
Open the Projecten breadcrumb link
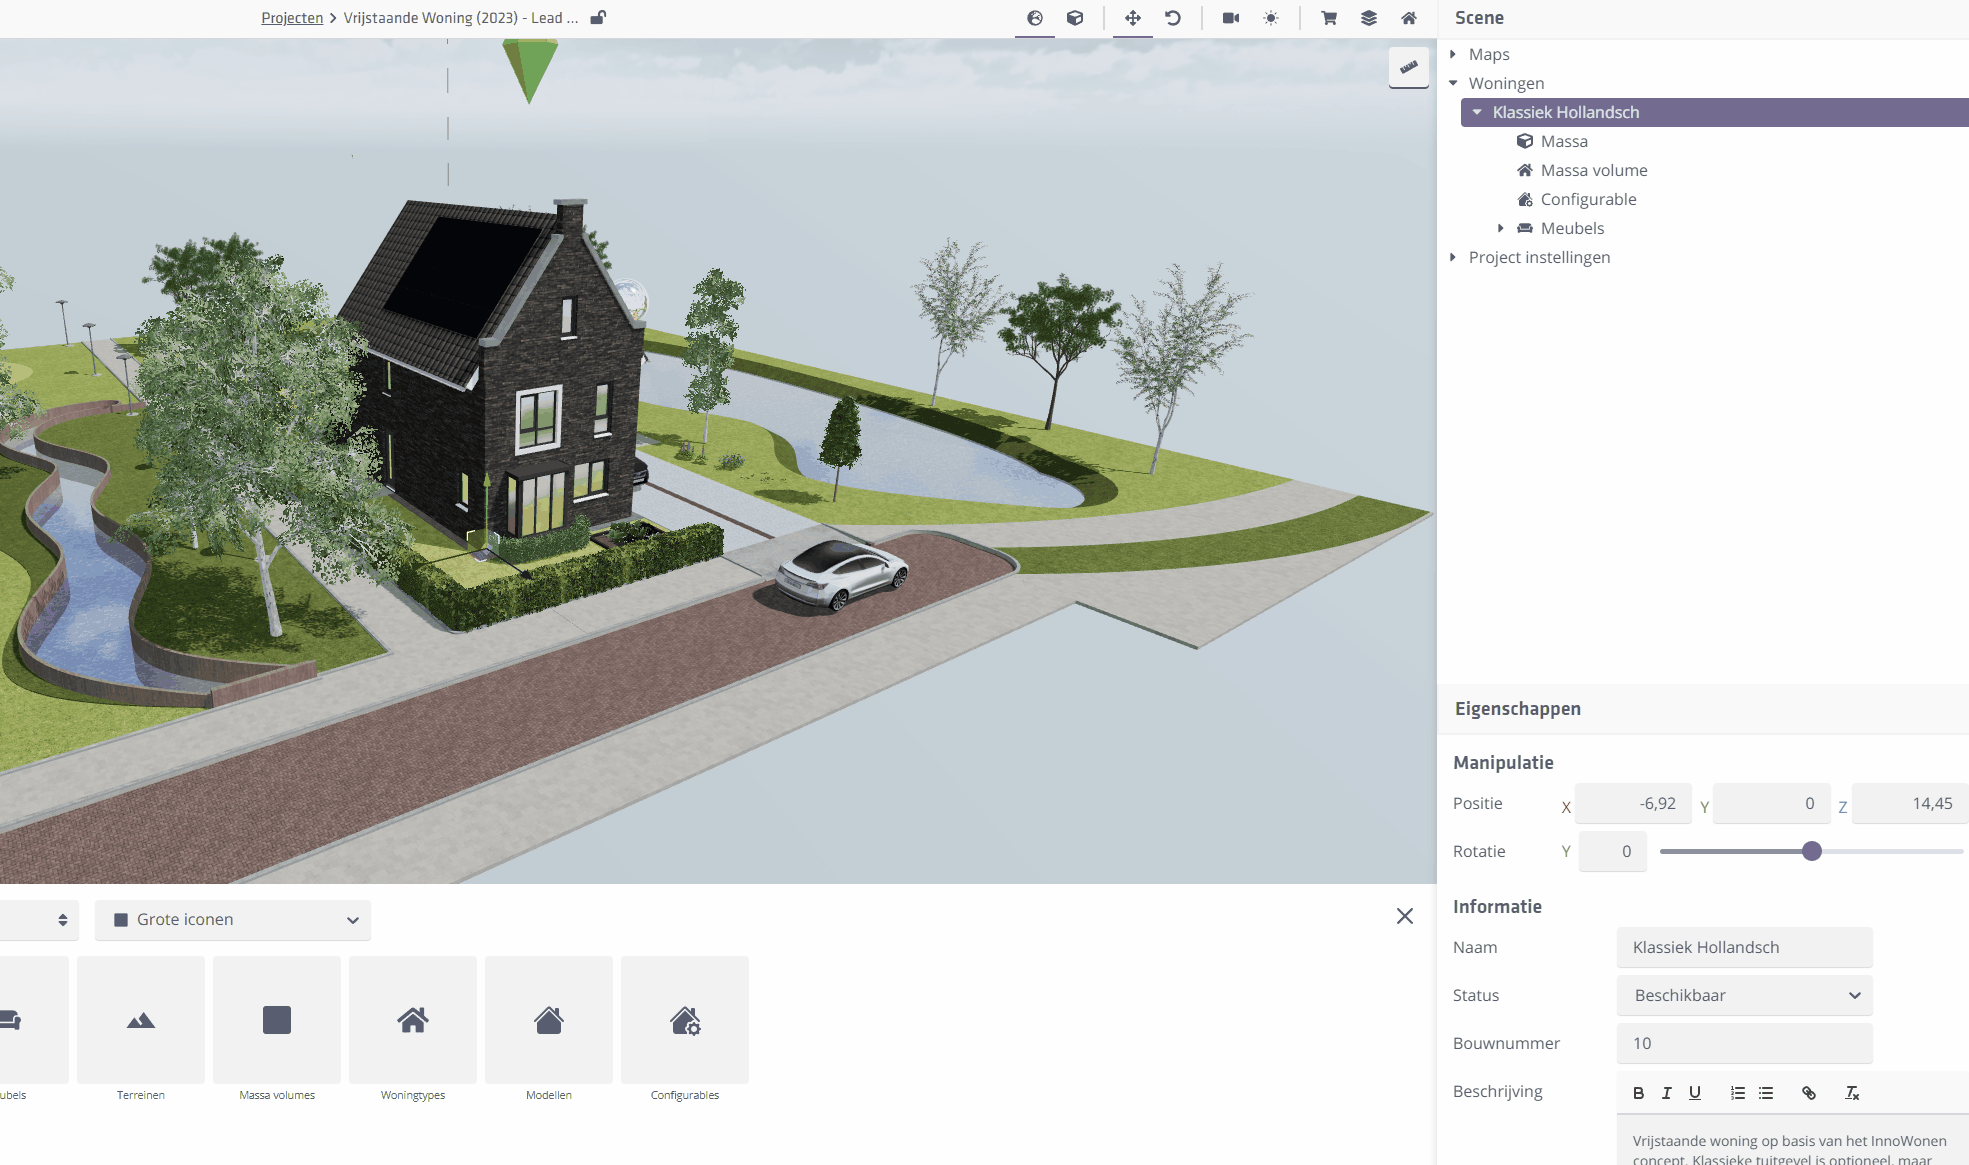point(291,17)
